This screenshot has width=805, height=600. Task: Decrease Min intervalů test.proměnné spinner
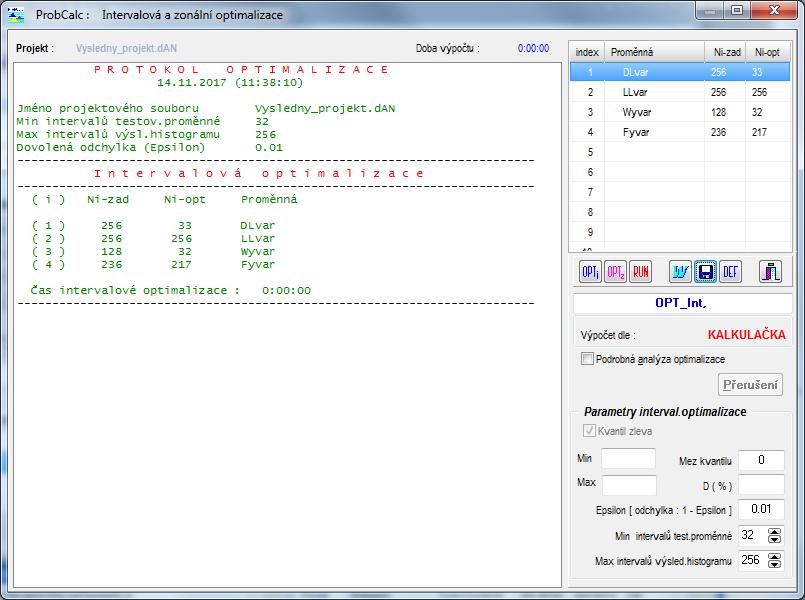(x=774, y=539)
